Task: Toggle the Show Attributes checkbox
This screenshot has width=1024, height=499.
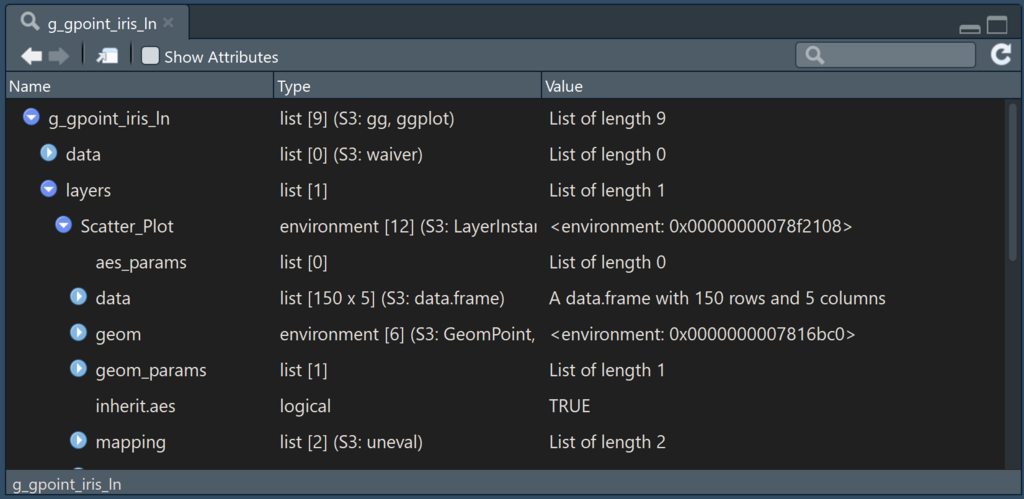Action: click(x=150, y=57)
